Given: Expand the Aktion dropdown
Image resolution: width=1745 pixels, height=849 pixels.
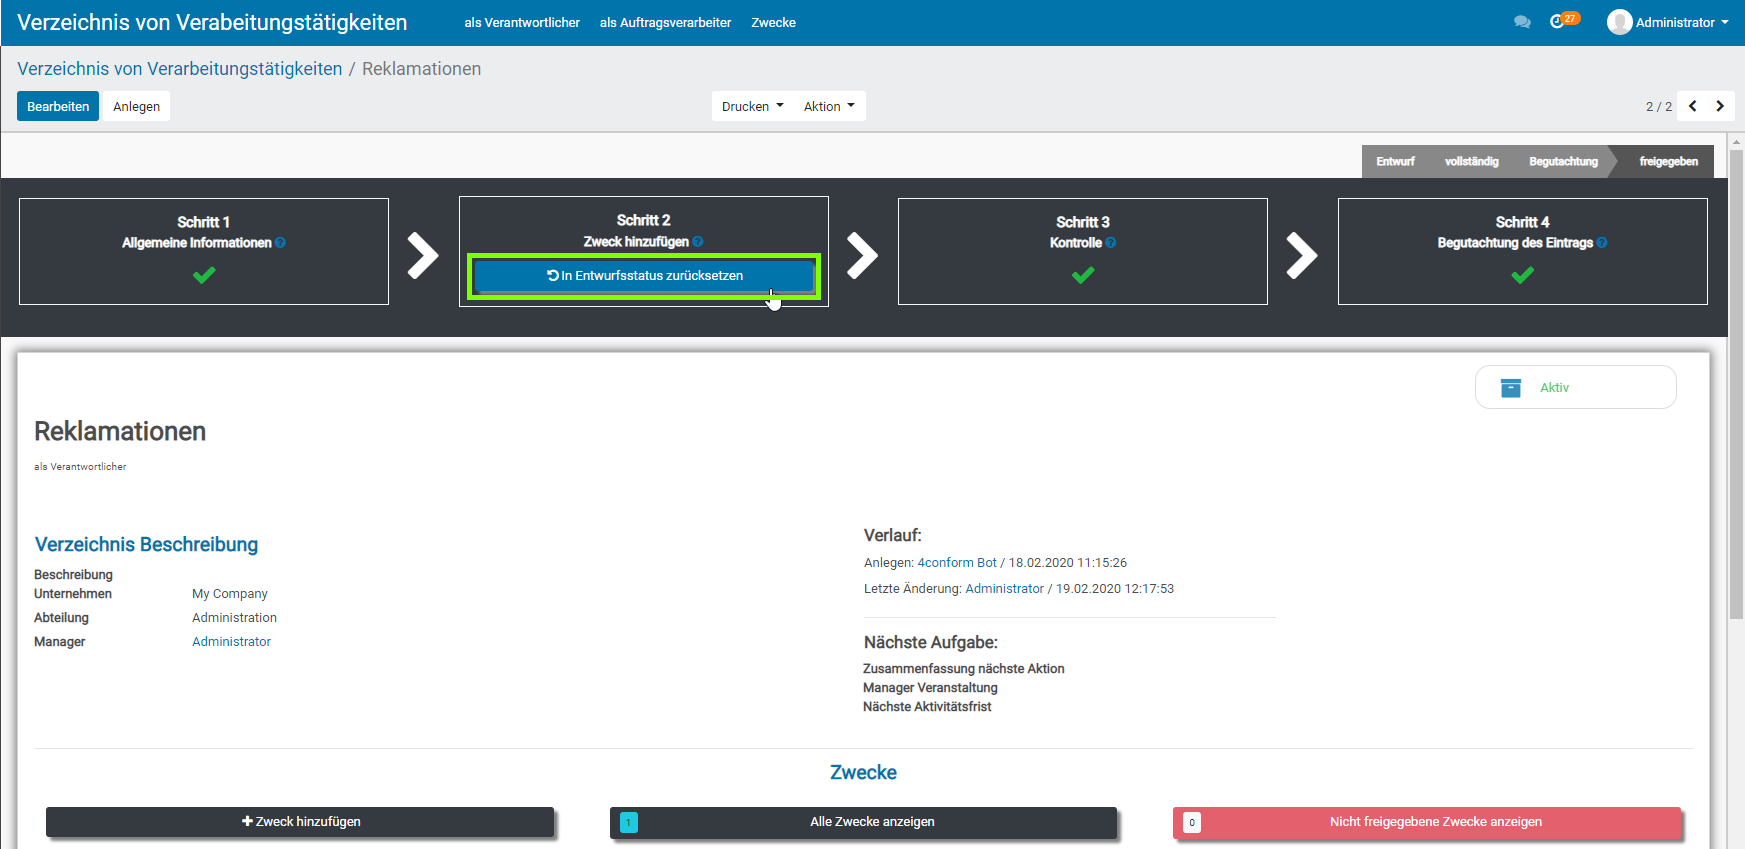Looking at the screenshot, I should 829,106.
